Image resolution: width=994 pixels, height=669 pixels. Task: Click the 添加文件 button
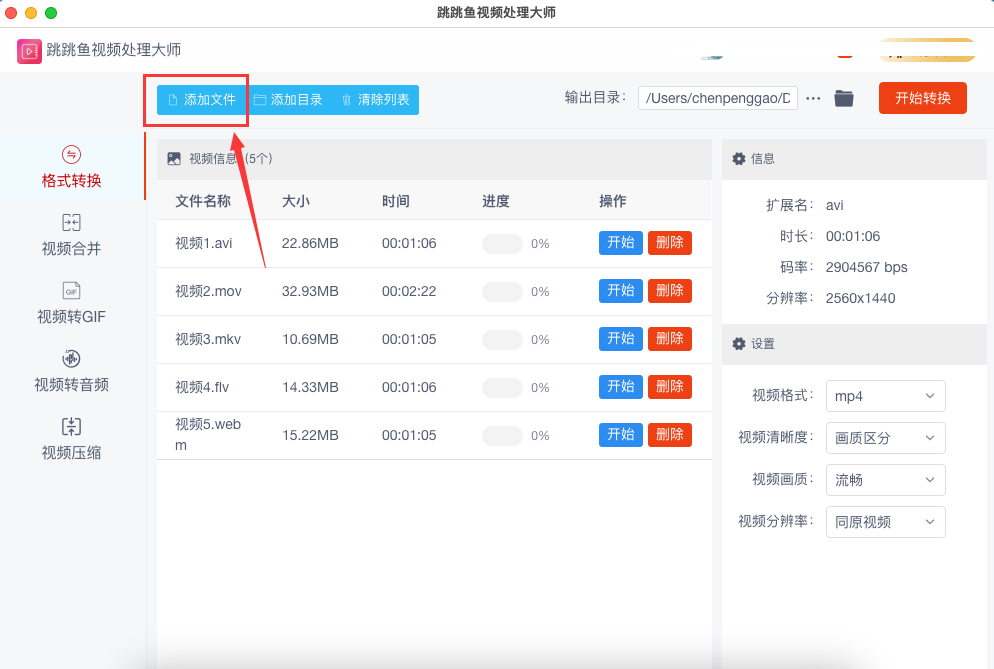(202, 100)
